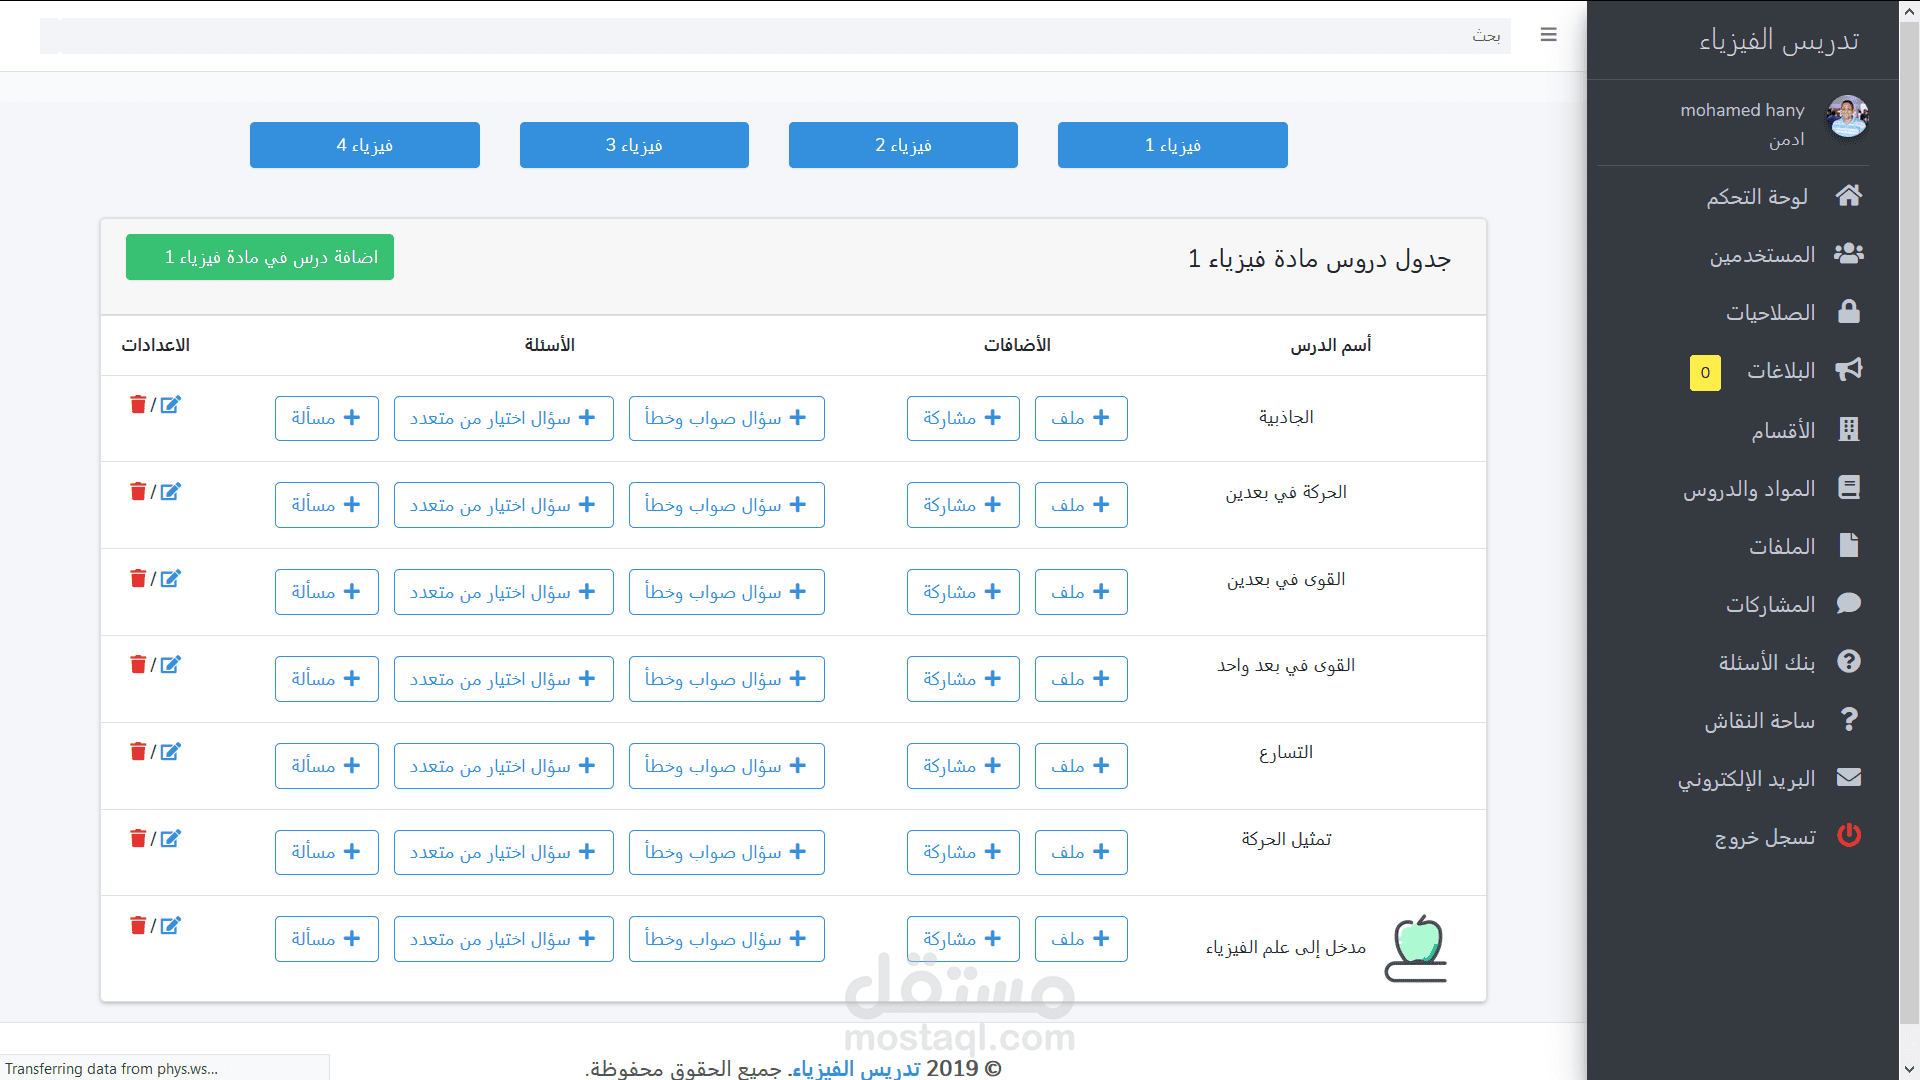The height and width of the screenshot is (1080, 1920).
Task: Add مسألة to القوى في بعد واحد
Action: point(326,679)
